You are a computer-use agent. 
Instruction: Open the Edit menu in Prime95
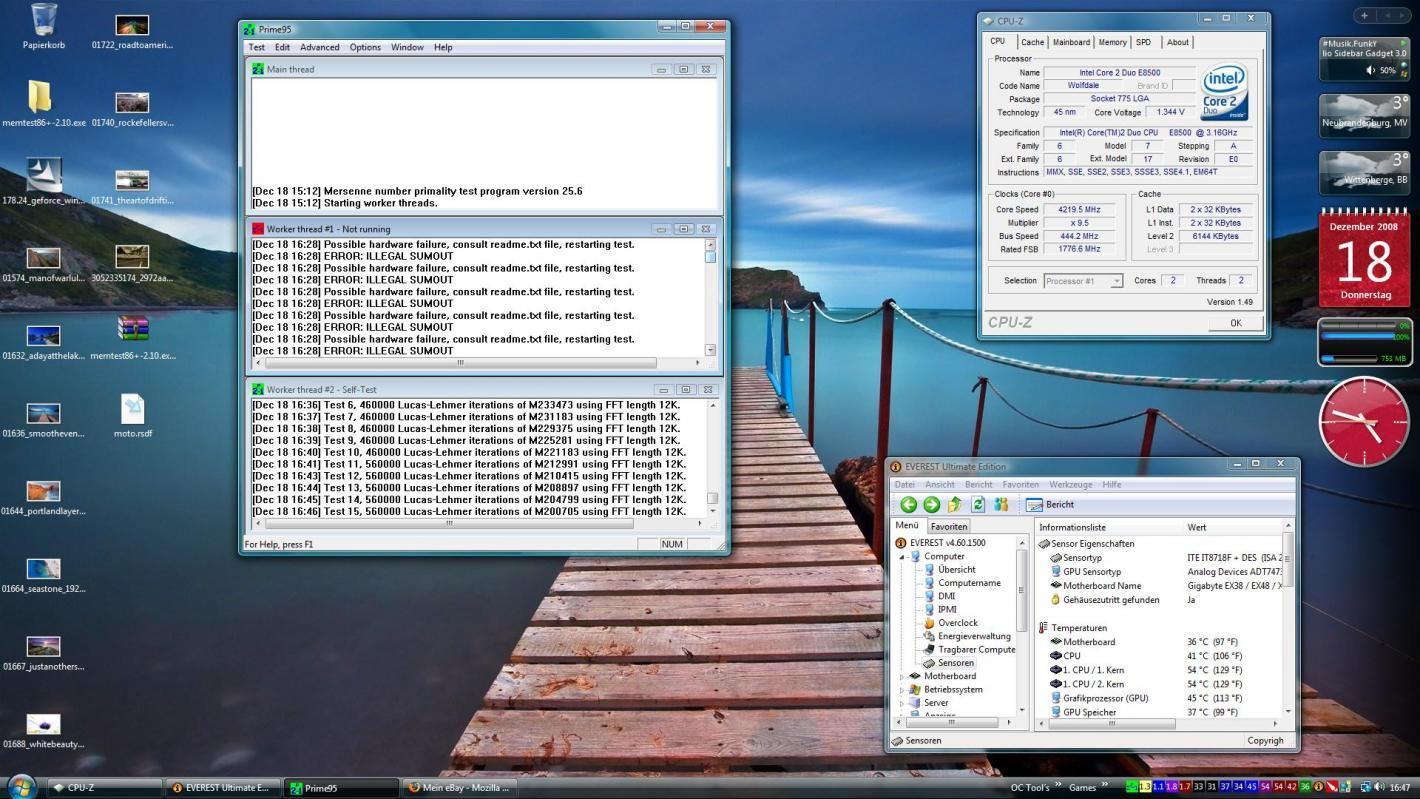[282, 47]
